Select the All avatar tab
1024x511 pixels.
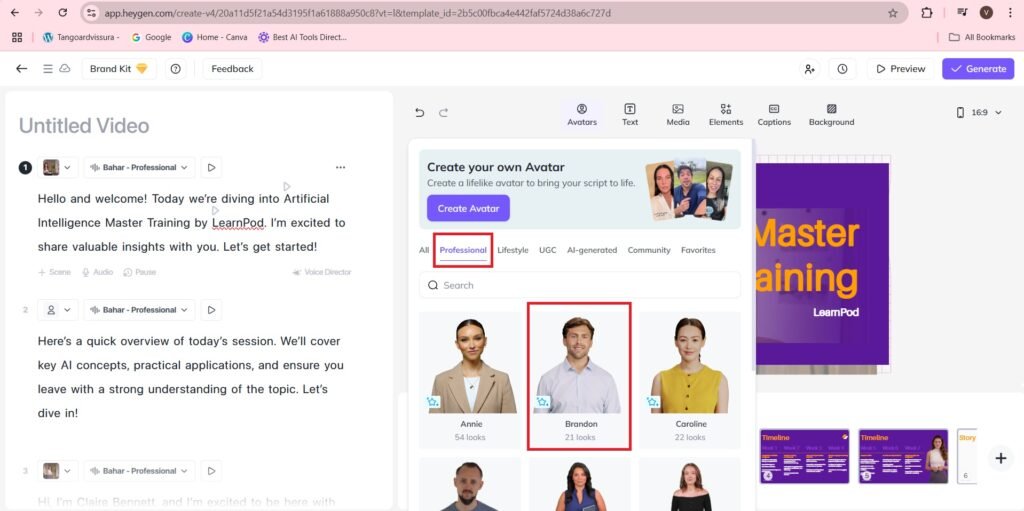point(424,250)
